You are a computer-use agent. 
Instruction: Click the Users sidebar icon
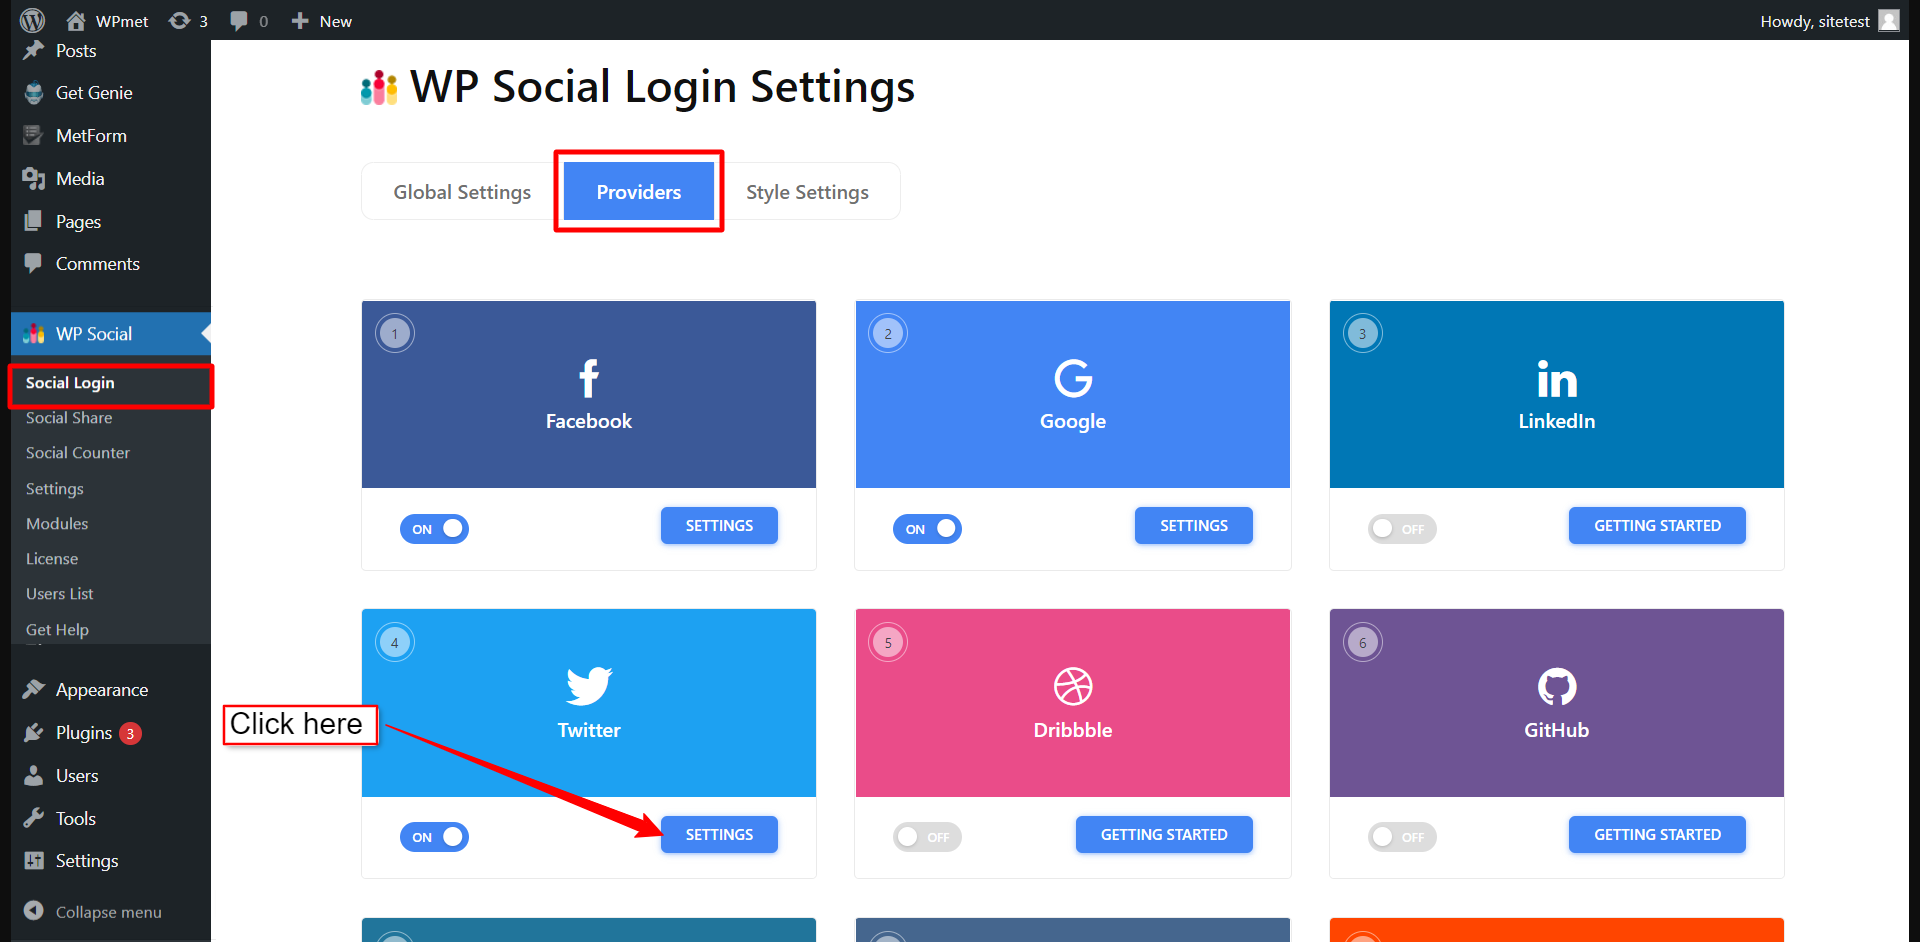pyautogui.click(x=34, y=775)
